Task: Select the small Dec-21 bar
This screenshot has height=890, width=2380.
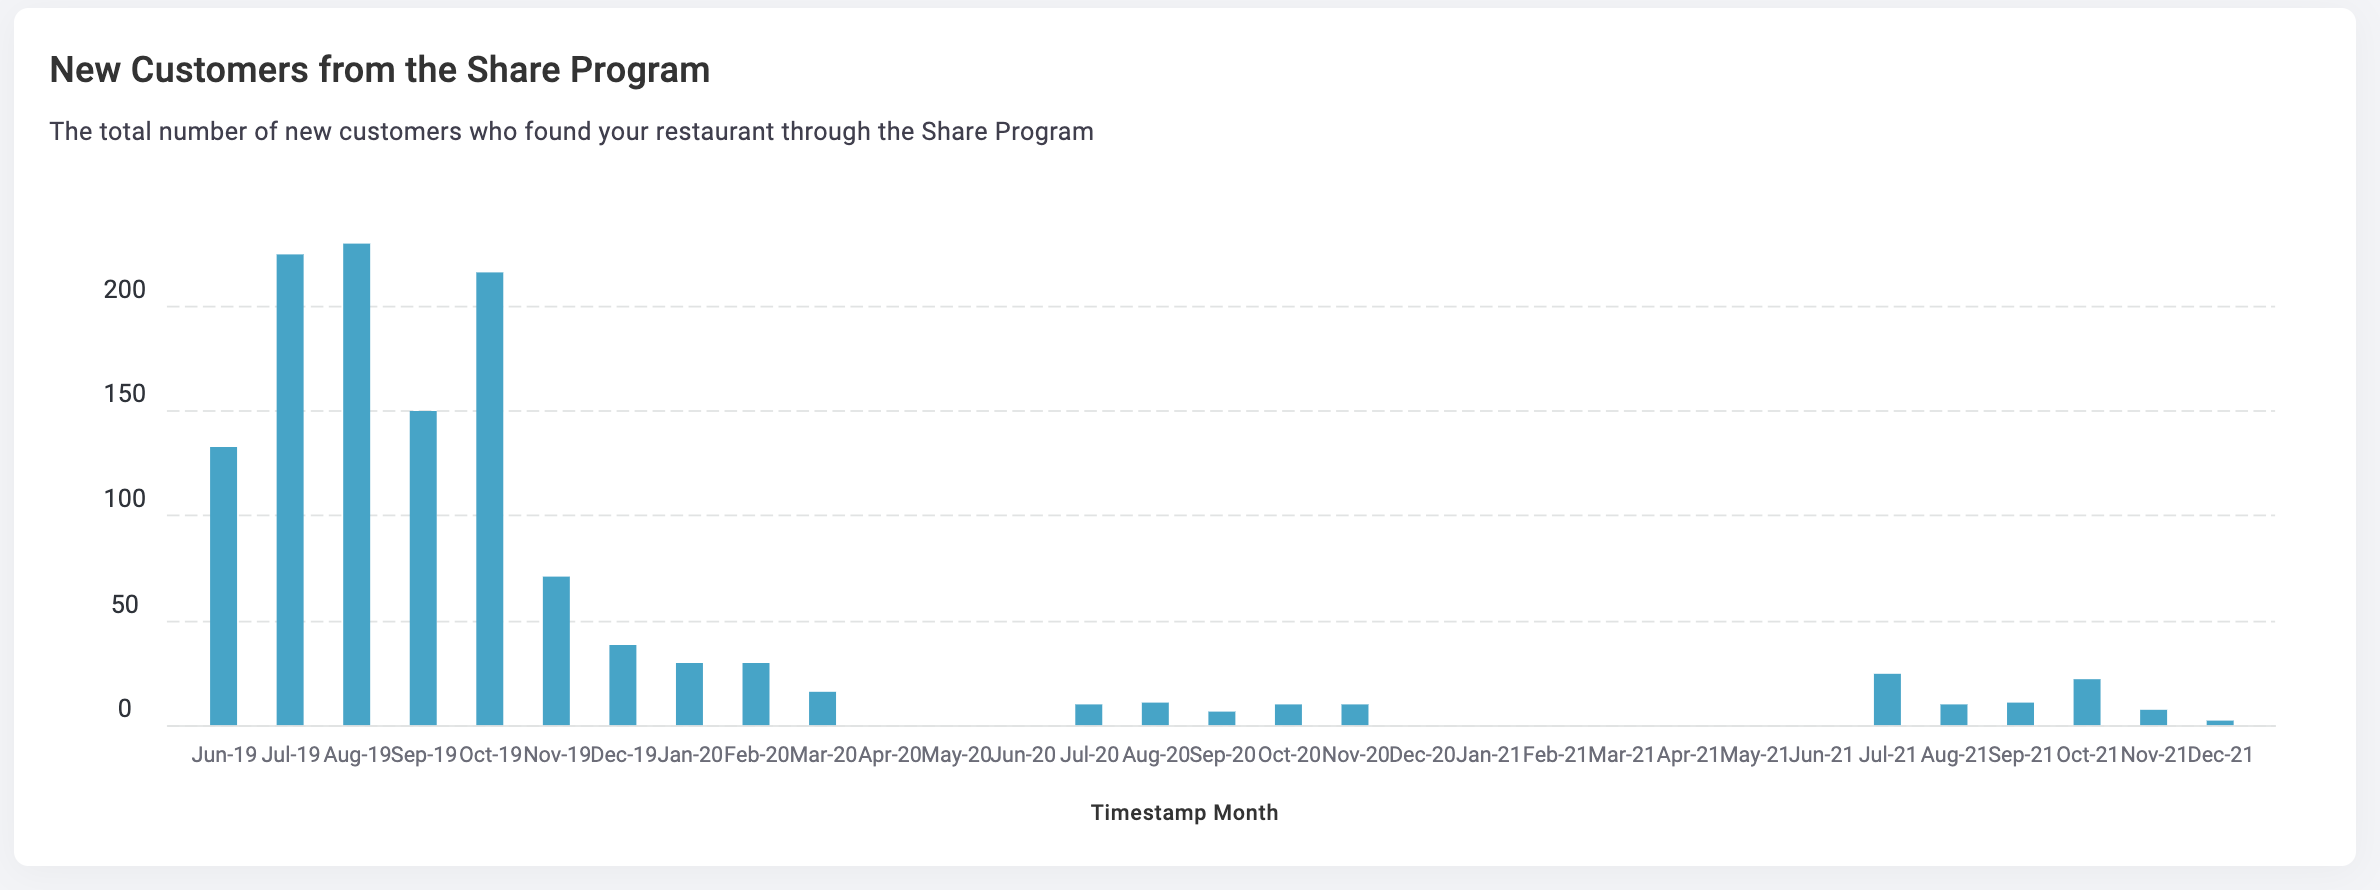Action: click(x=2220, y=723)
